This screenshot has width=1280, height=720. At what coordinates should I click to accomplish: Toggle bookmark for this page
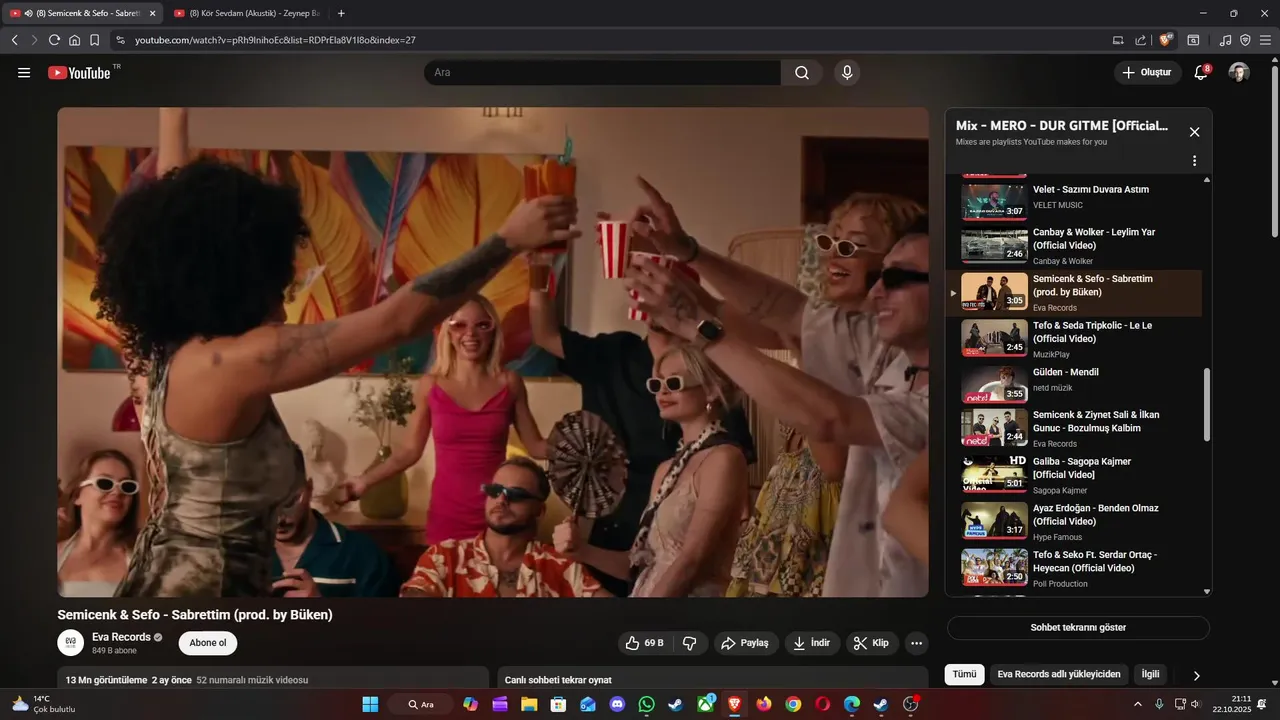point(94,40)
